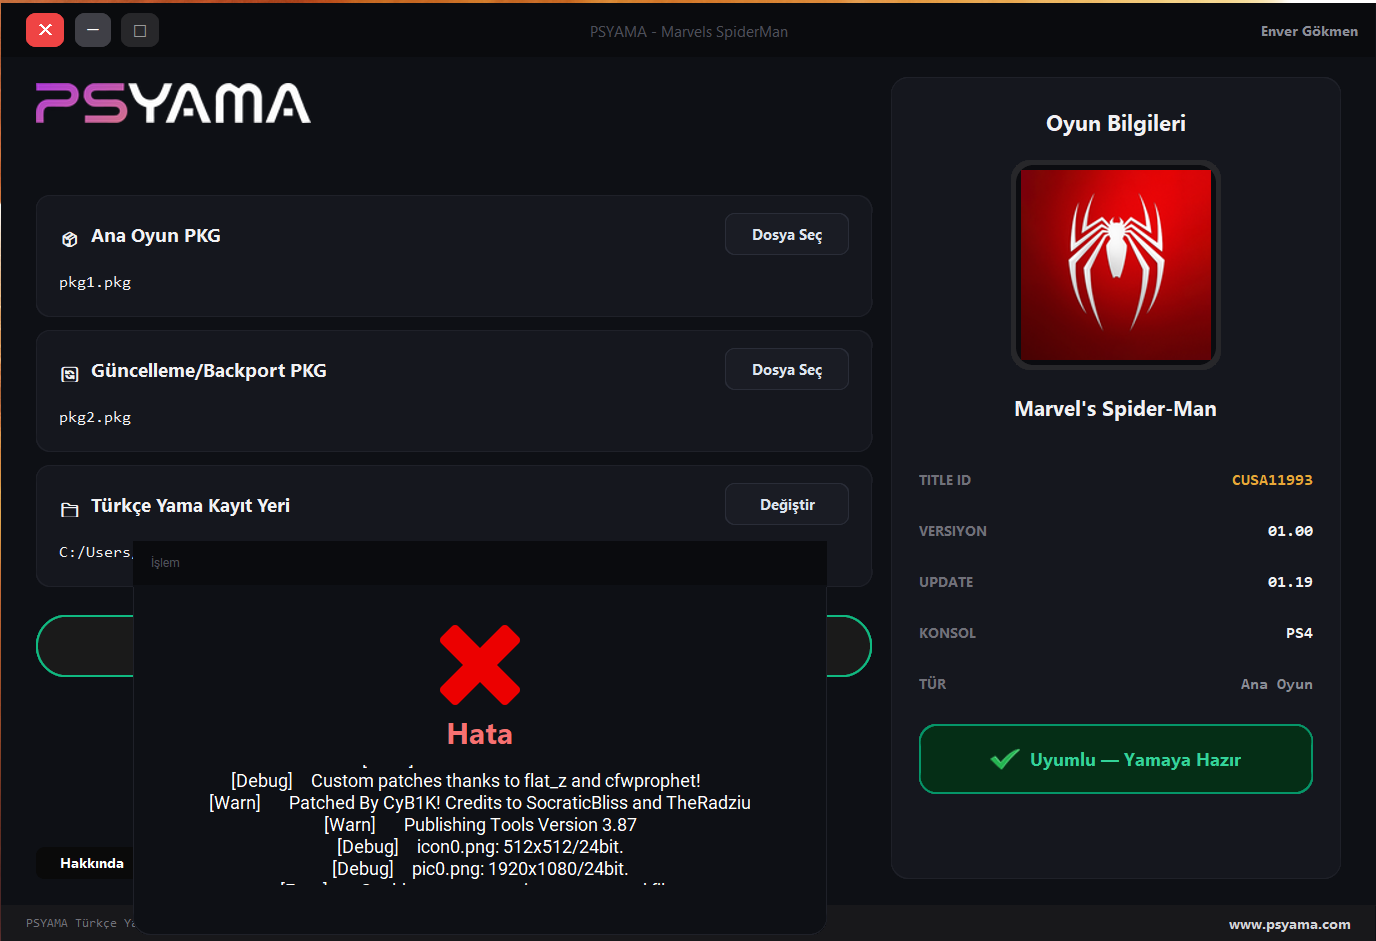Click the CUSA11993 title ID value
Image resolution: width=1376 pixels, height=941 pixels.
(1272, 480)
